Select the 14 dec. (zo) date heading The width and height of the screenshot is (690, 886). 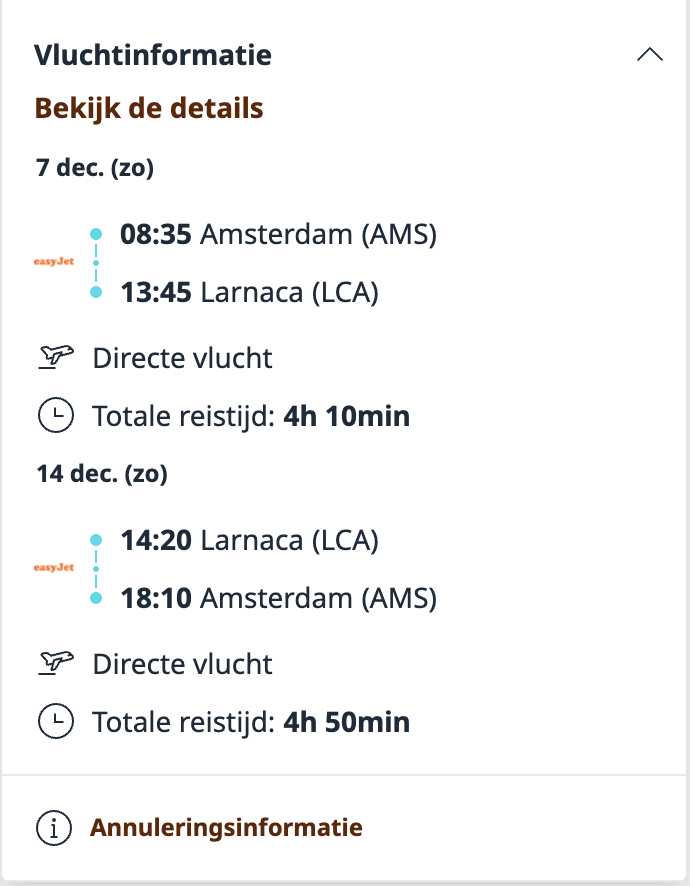pyautogui.click(x=100, y=473)
